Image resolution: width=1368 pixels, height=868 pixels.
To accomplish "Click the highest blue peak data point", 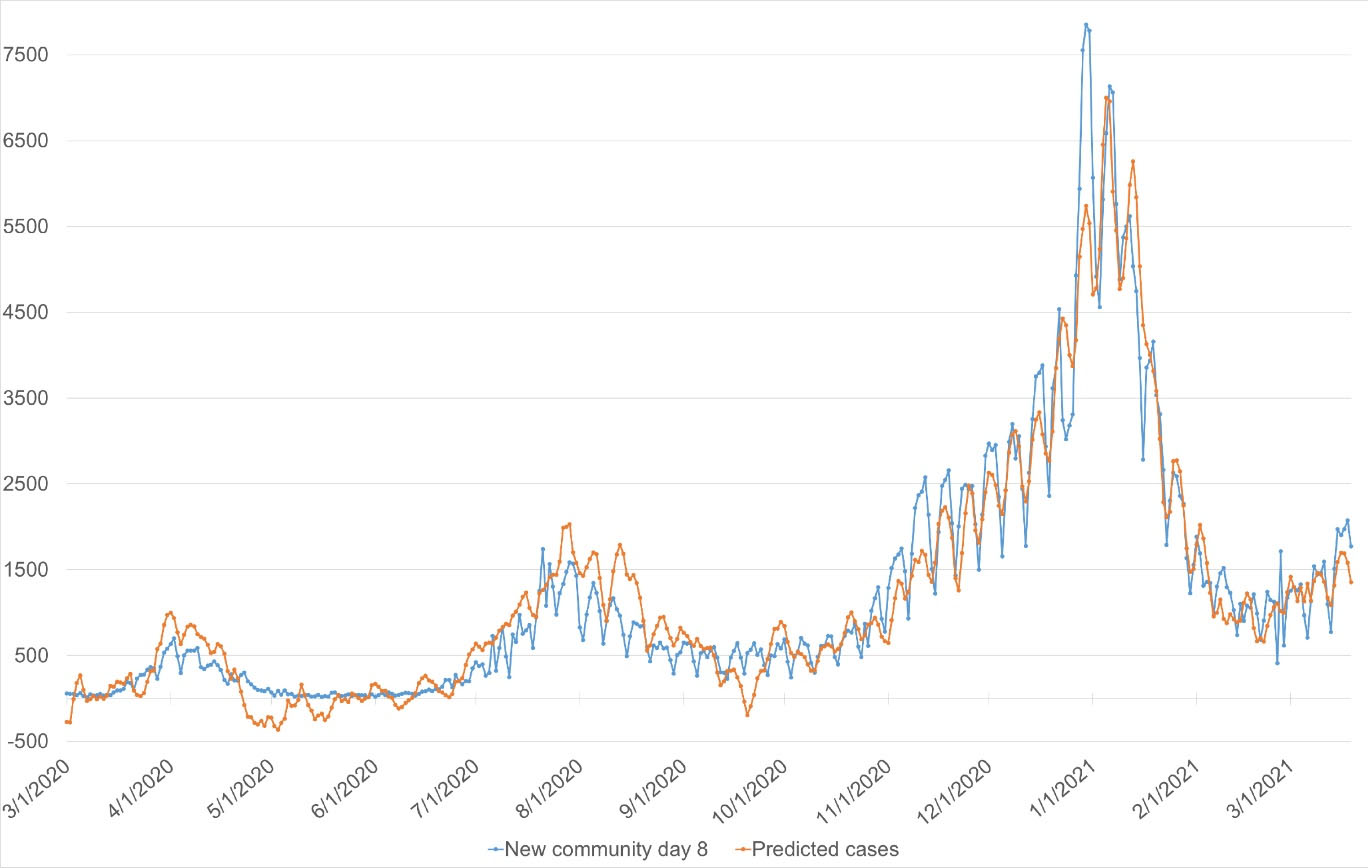I will pyautogui.click(x=1085, y=24).
